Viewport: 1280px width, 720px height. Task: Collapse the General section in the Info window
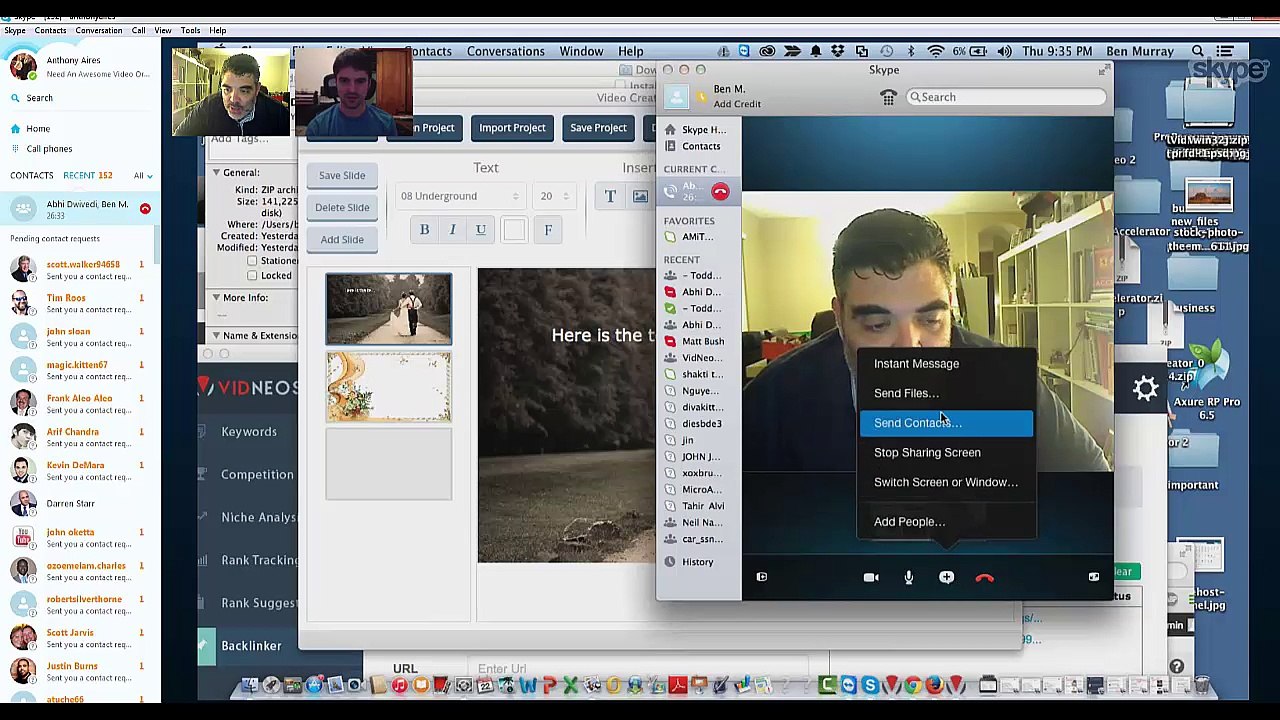[216, 173]
